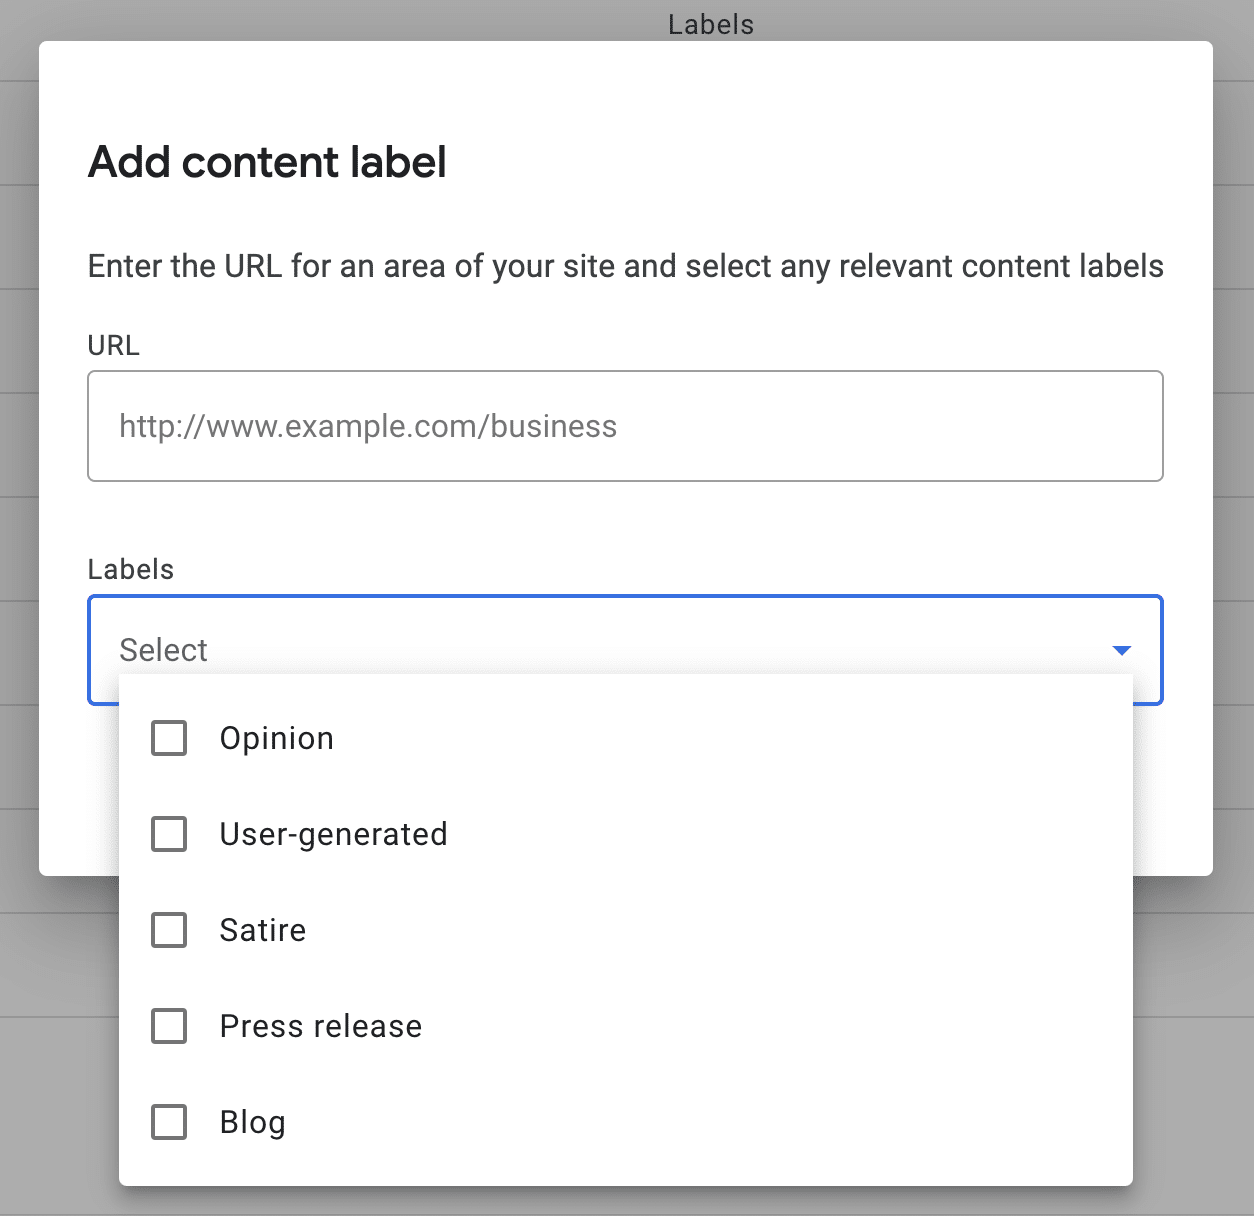The height and width of the screenshot is (1216, 1254).
Task: Select the Satire option text
Action: coord(263,930)
